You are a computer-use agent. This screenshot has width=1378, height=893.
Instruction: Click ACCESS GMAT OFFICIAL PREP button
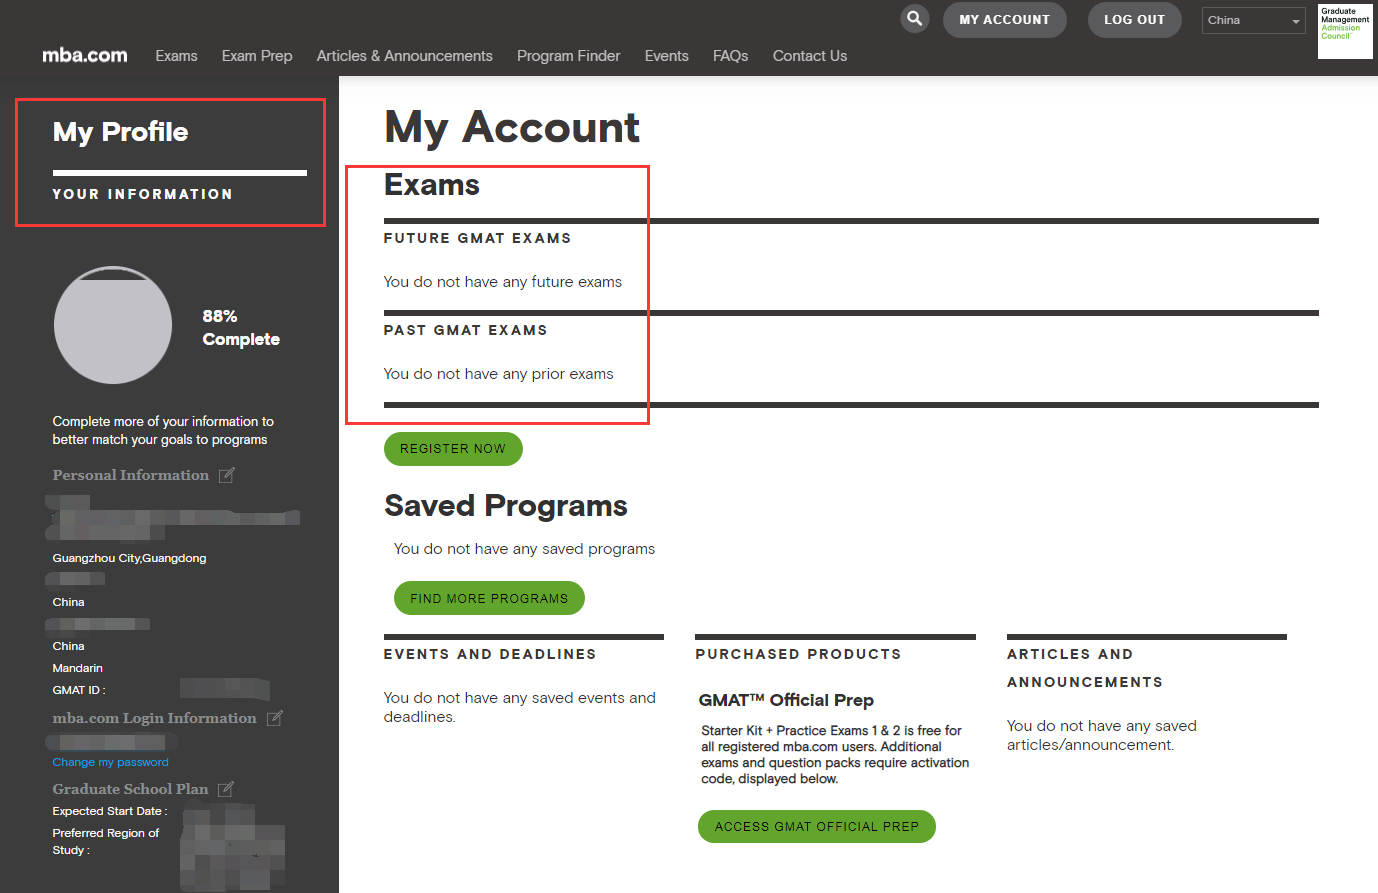click(816, 826)
